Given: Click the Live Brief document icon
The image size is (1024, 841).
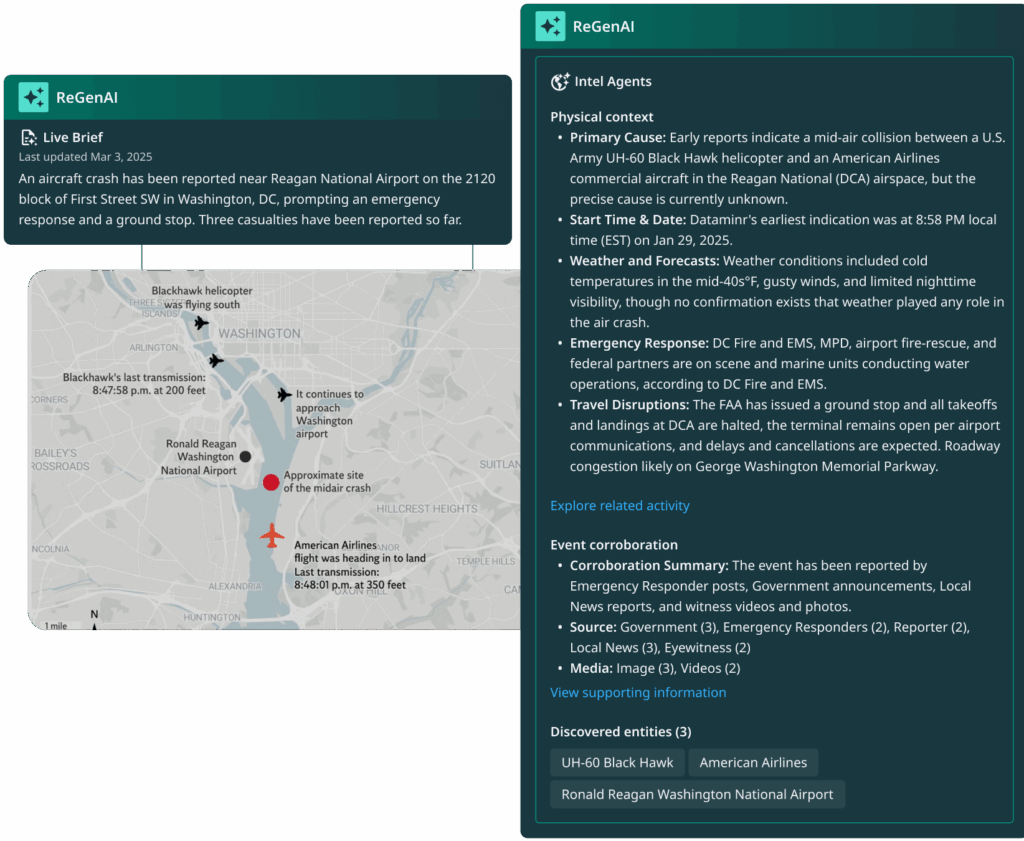Looking at the screenshot, I should pyautogui.click(x=28, y=137).
